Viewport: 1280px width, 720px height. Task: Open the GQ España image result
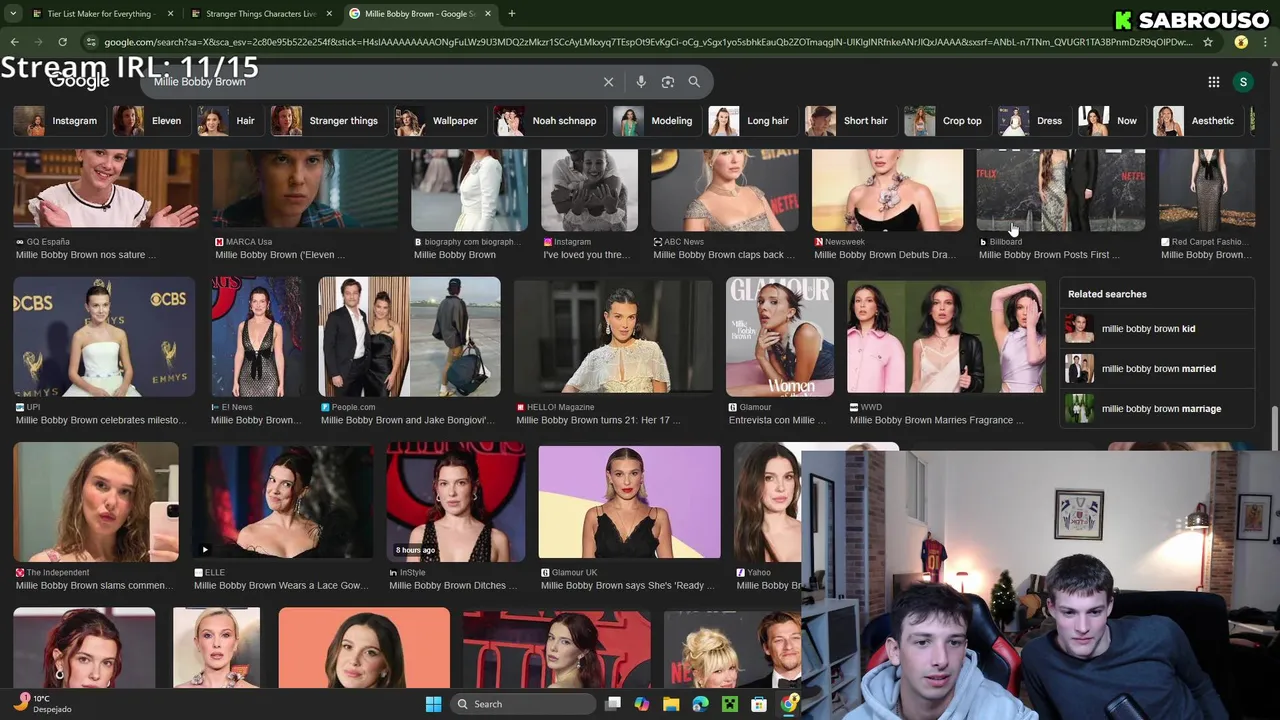106,190
